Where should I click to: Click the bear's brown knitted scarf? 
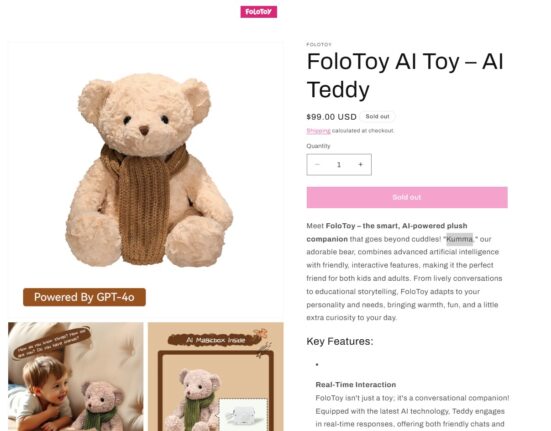tap(142, 204)
